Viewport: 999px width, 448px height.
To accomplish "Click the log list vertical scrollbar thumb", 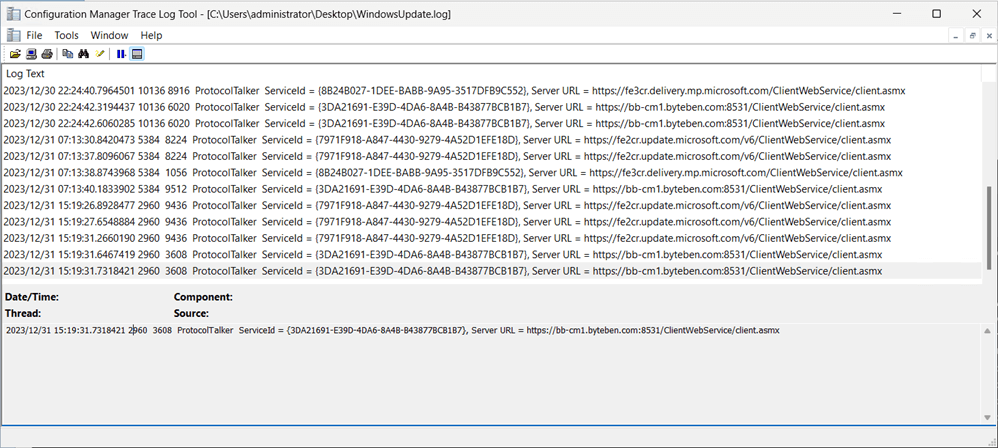I will pos(988,226).
